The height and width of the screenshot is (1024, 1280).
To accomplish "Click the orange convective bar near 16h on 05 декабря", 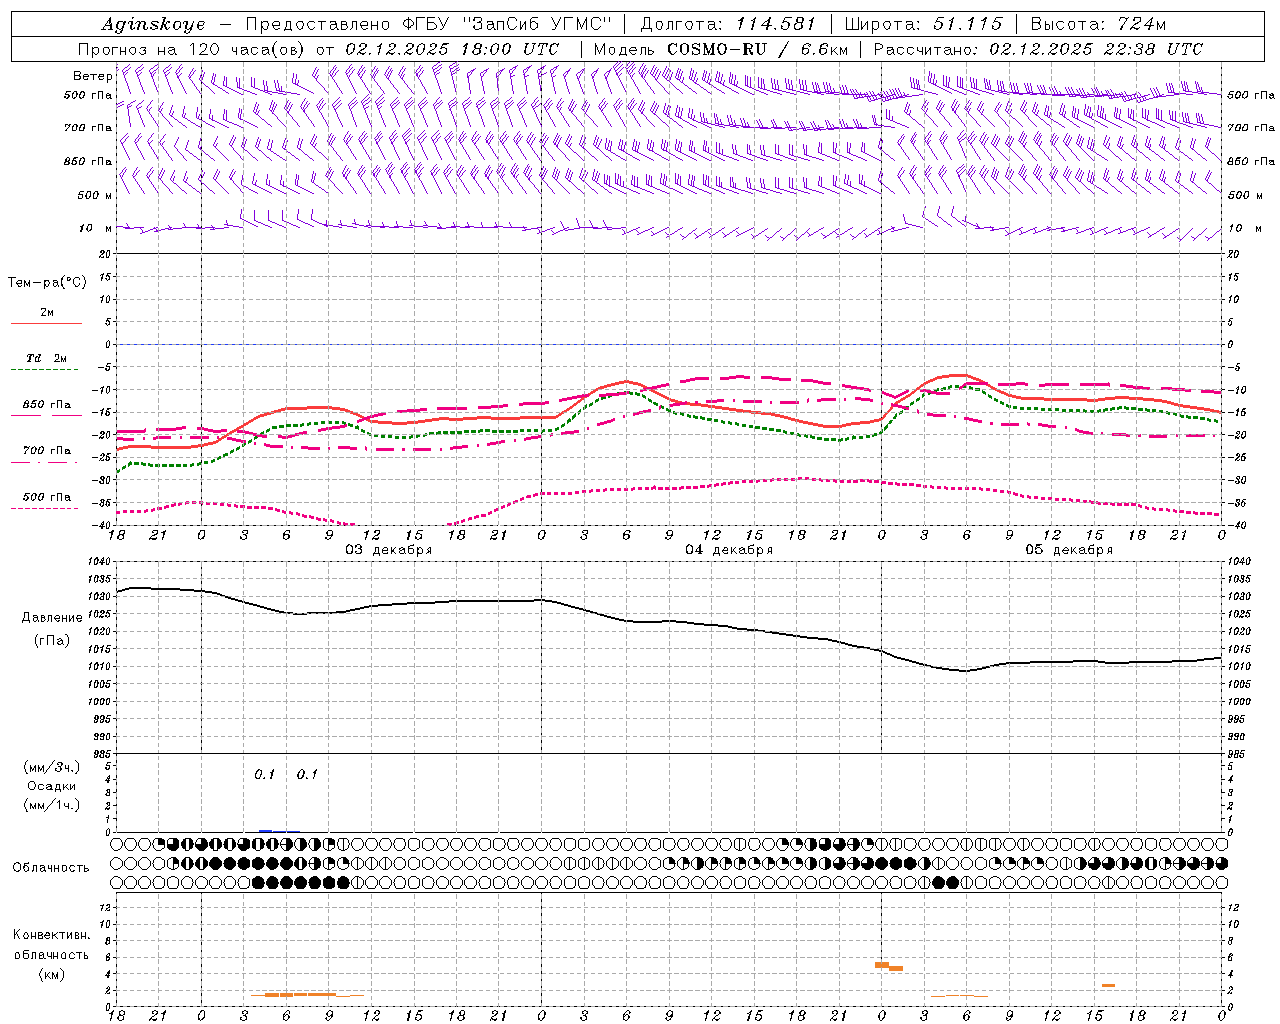I will (x=1109, y=985).
